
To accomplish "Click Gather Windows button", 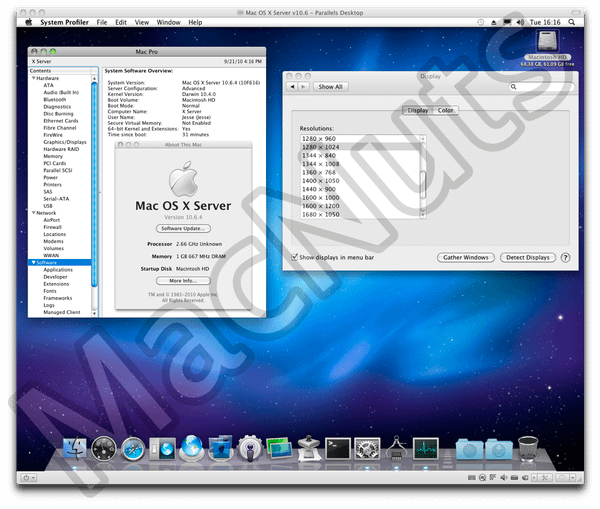I will click(x=466, y=258).
